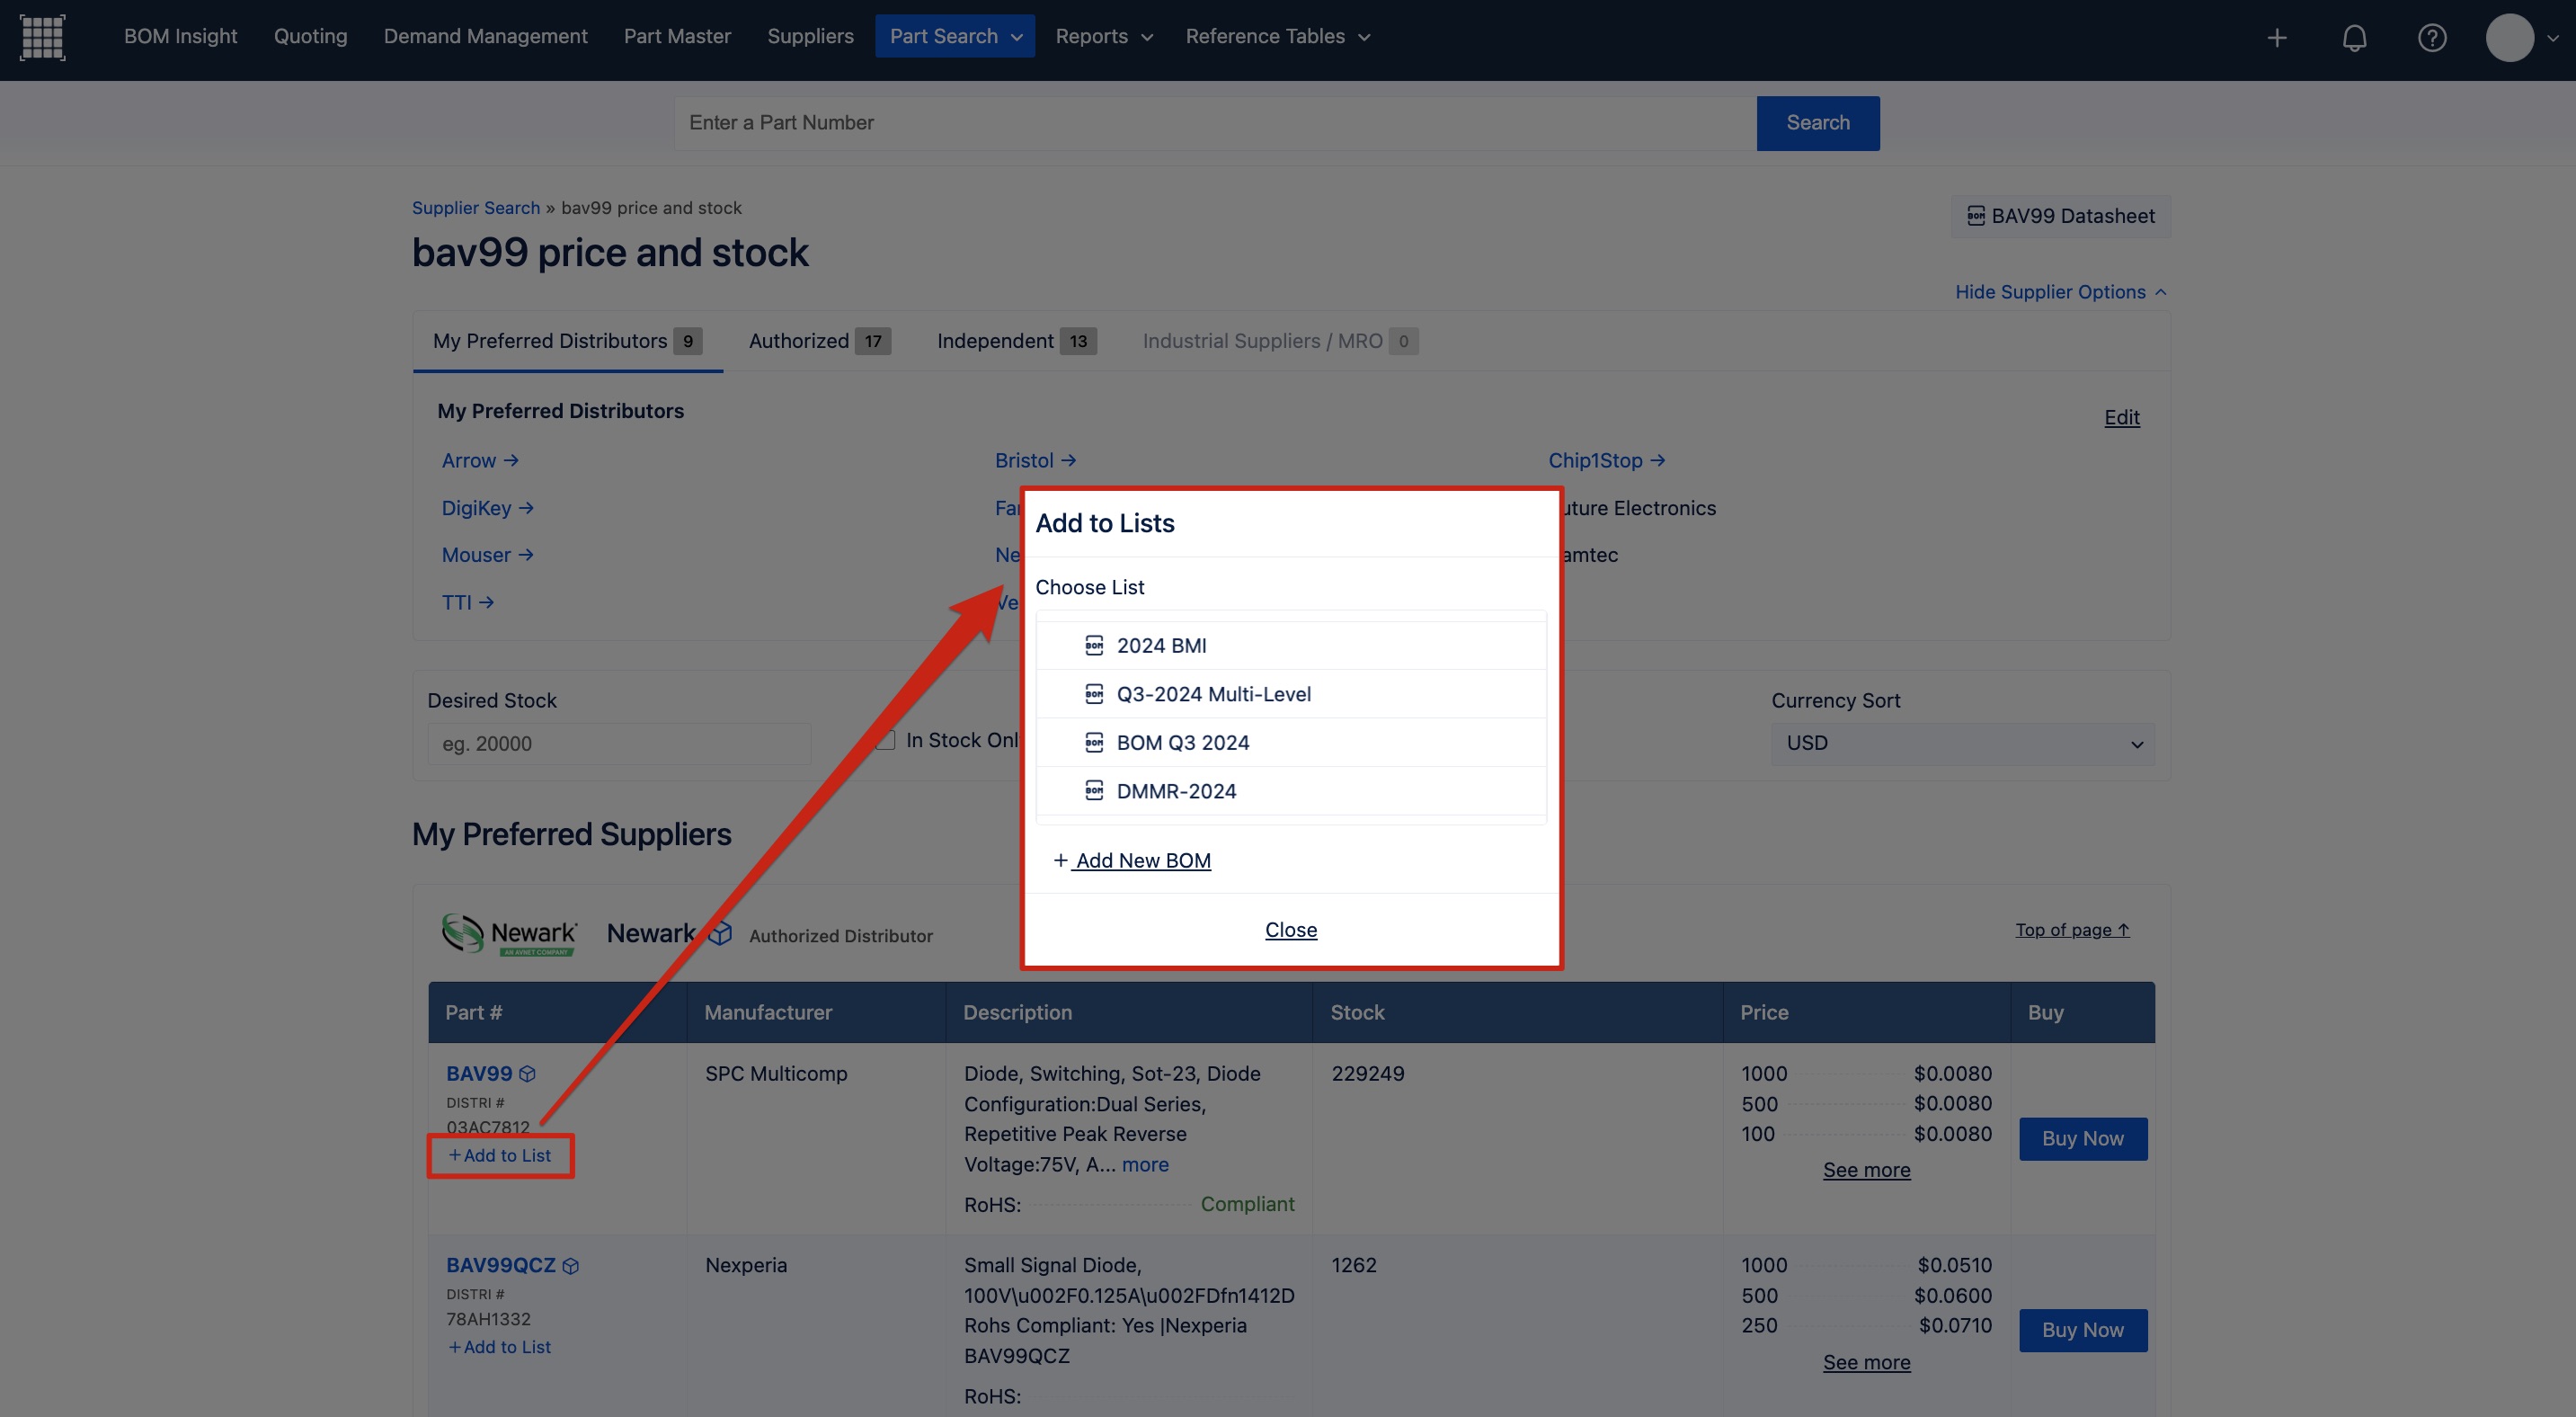This screenshot has width=2576, height=1417.
Task: Expand more text in BAV99 description
Action: [1145, 1164]
